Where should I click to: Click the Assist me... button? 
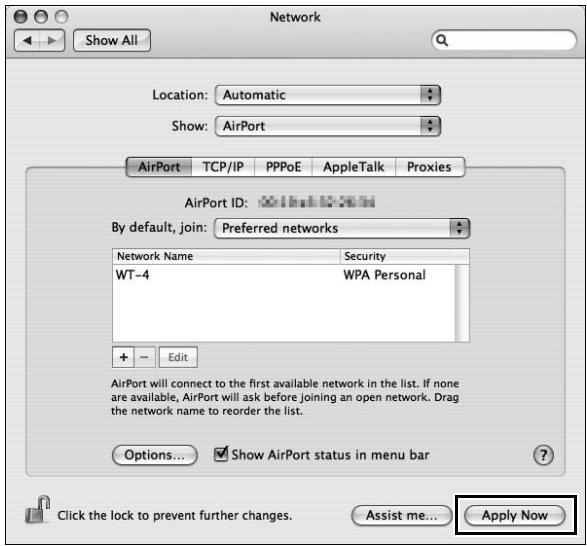click(x=402, y=515)
